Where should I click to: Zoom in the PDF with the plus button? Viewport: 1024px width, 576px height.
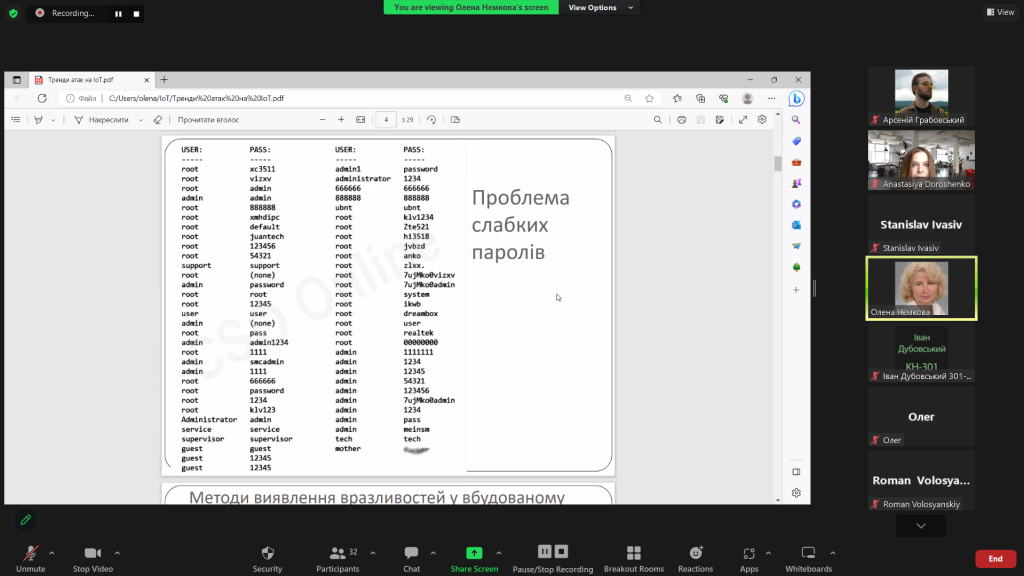[x=341, y=120]
